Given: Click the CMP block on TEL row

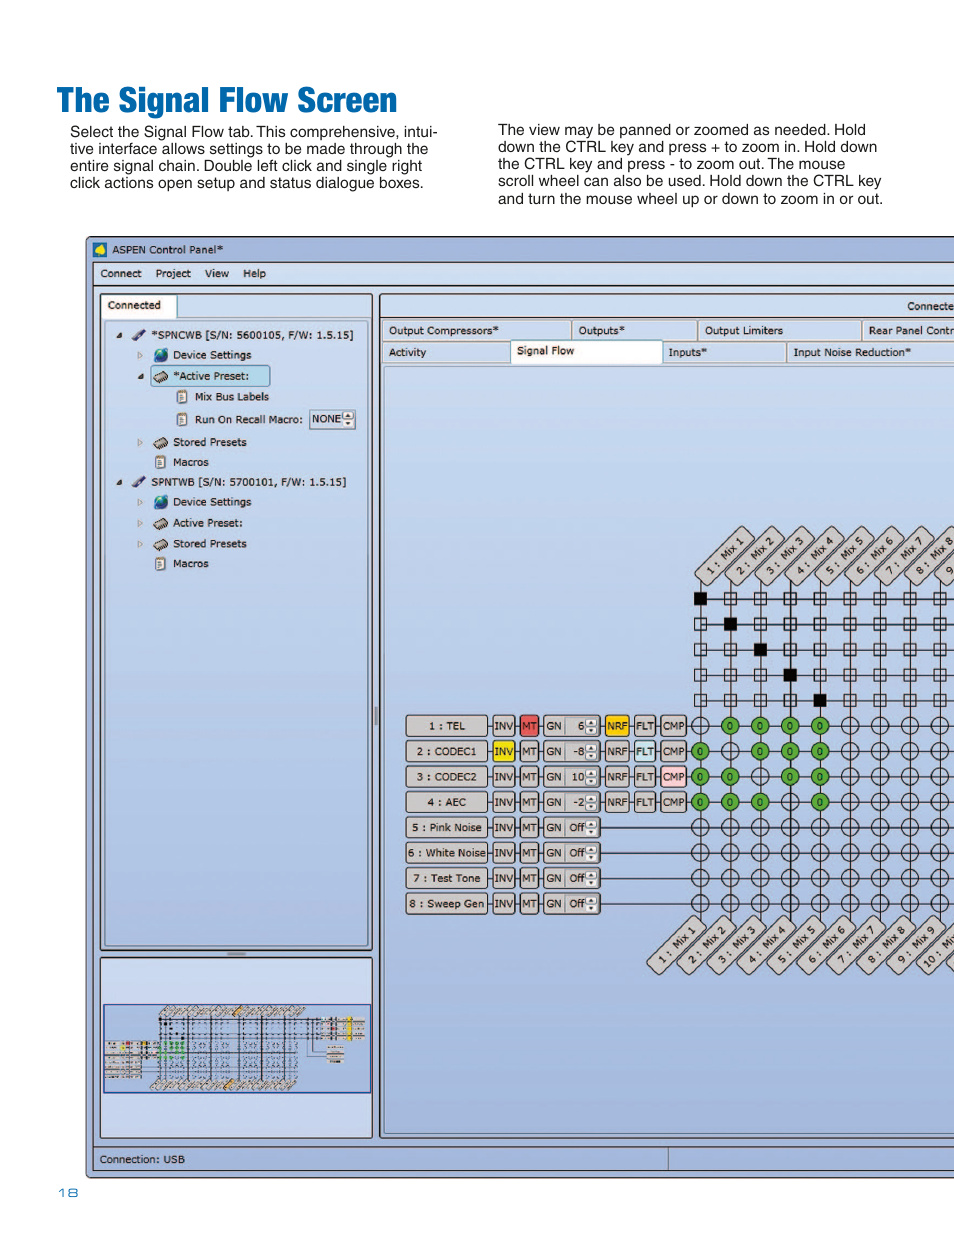Looking at the screenshot, I should click(674, 726).
